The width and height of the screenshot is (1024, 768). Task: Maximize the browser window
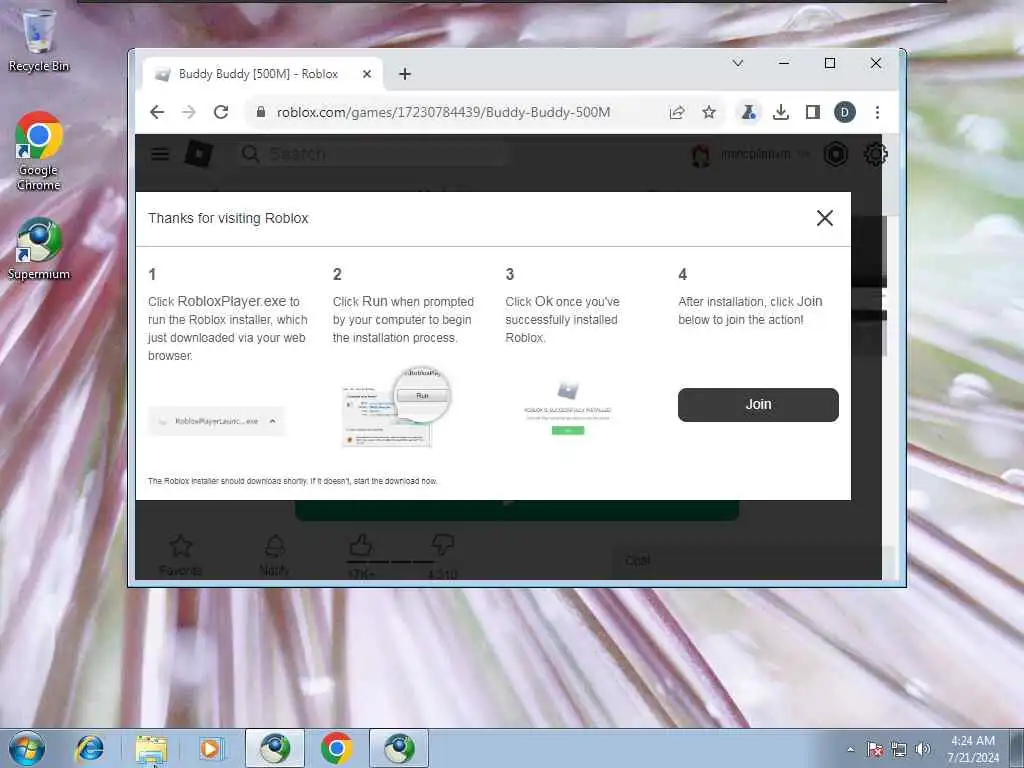pyautogui.click(x=829, y=63)
